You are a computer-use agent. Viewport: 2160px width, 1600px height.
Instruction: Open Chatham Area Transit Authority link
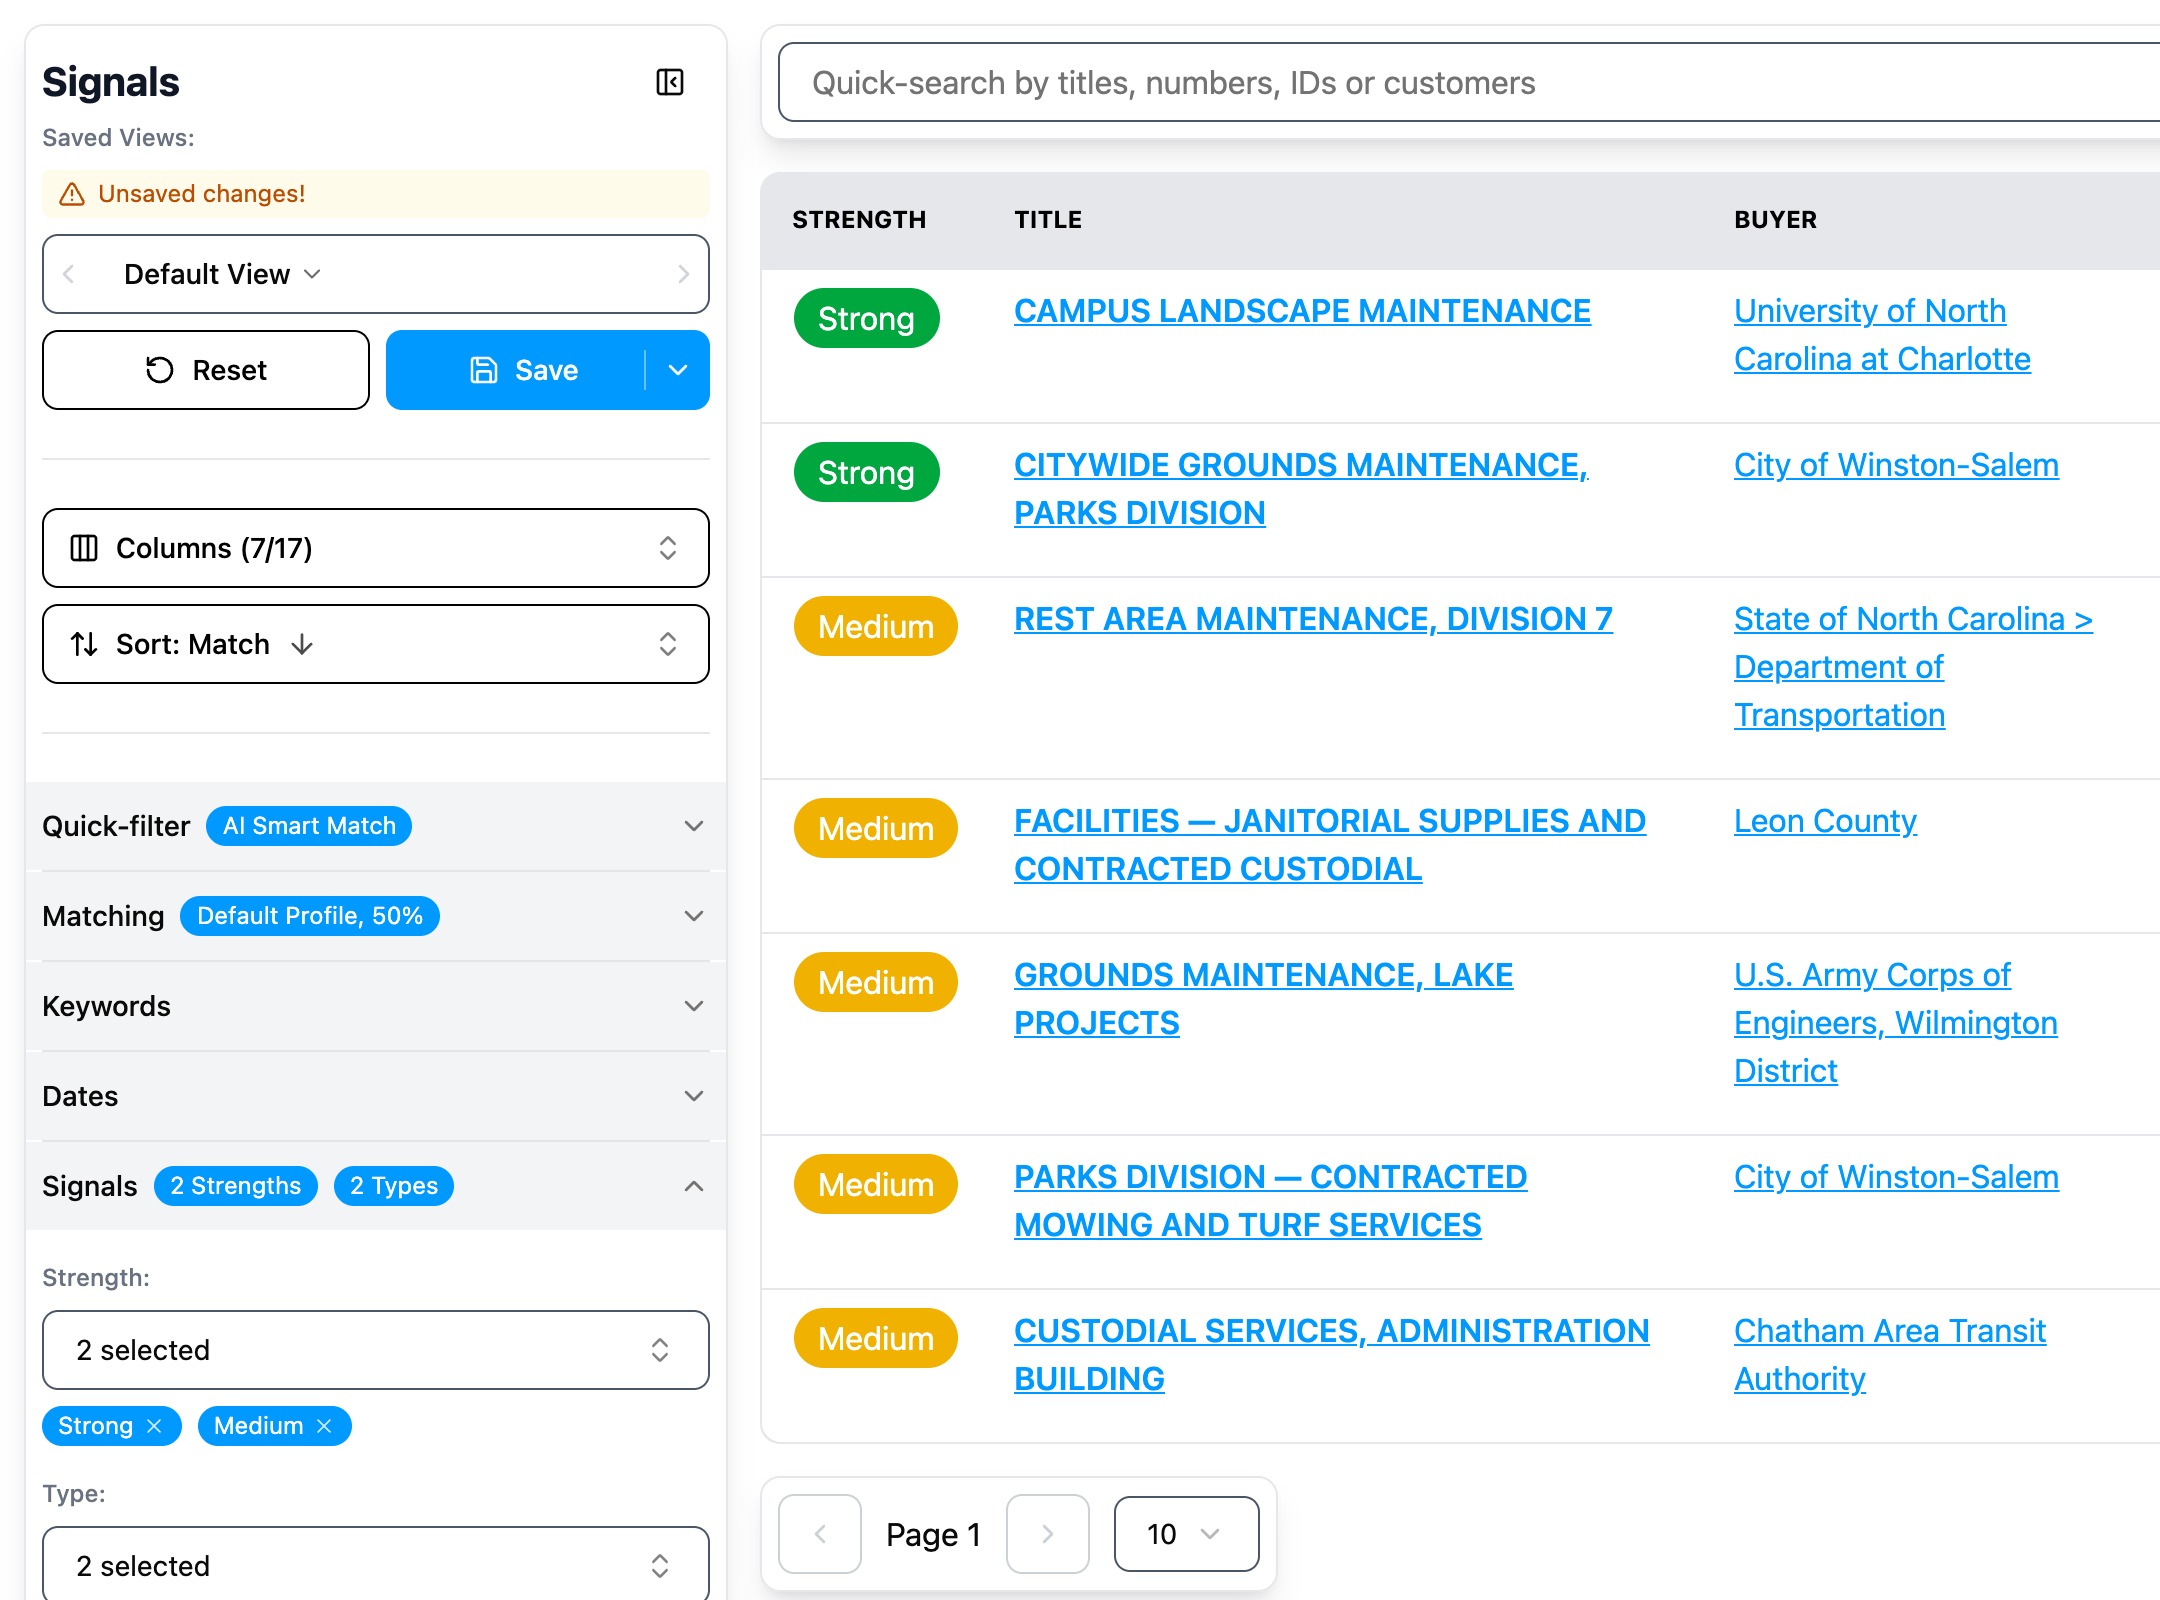tap(1889, 1355)
